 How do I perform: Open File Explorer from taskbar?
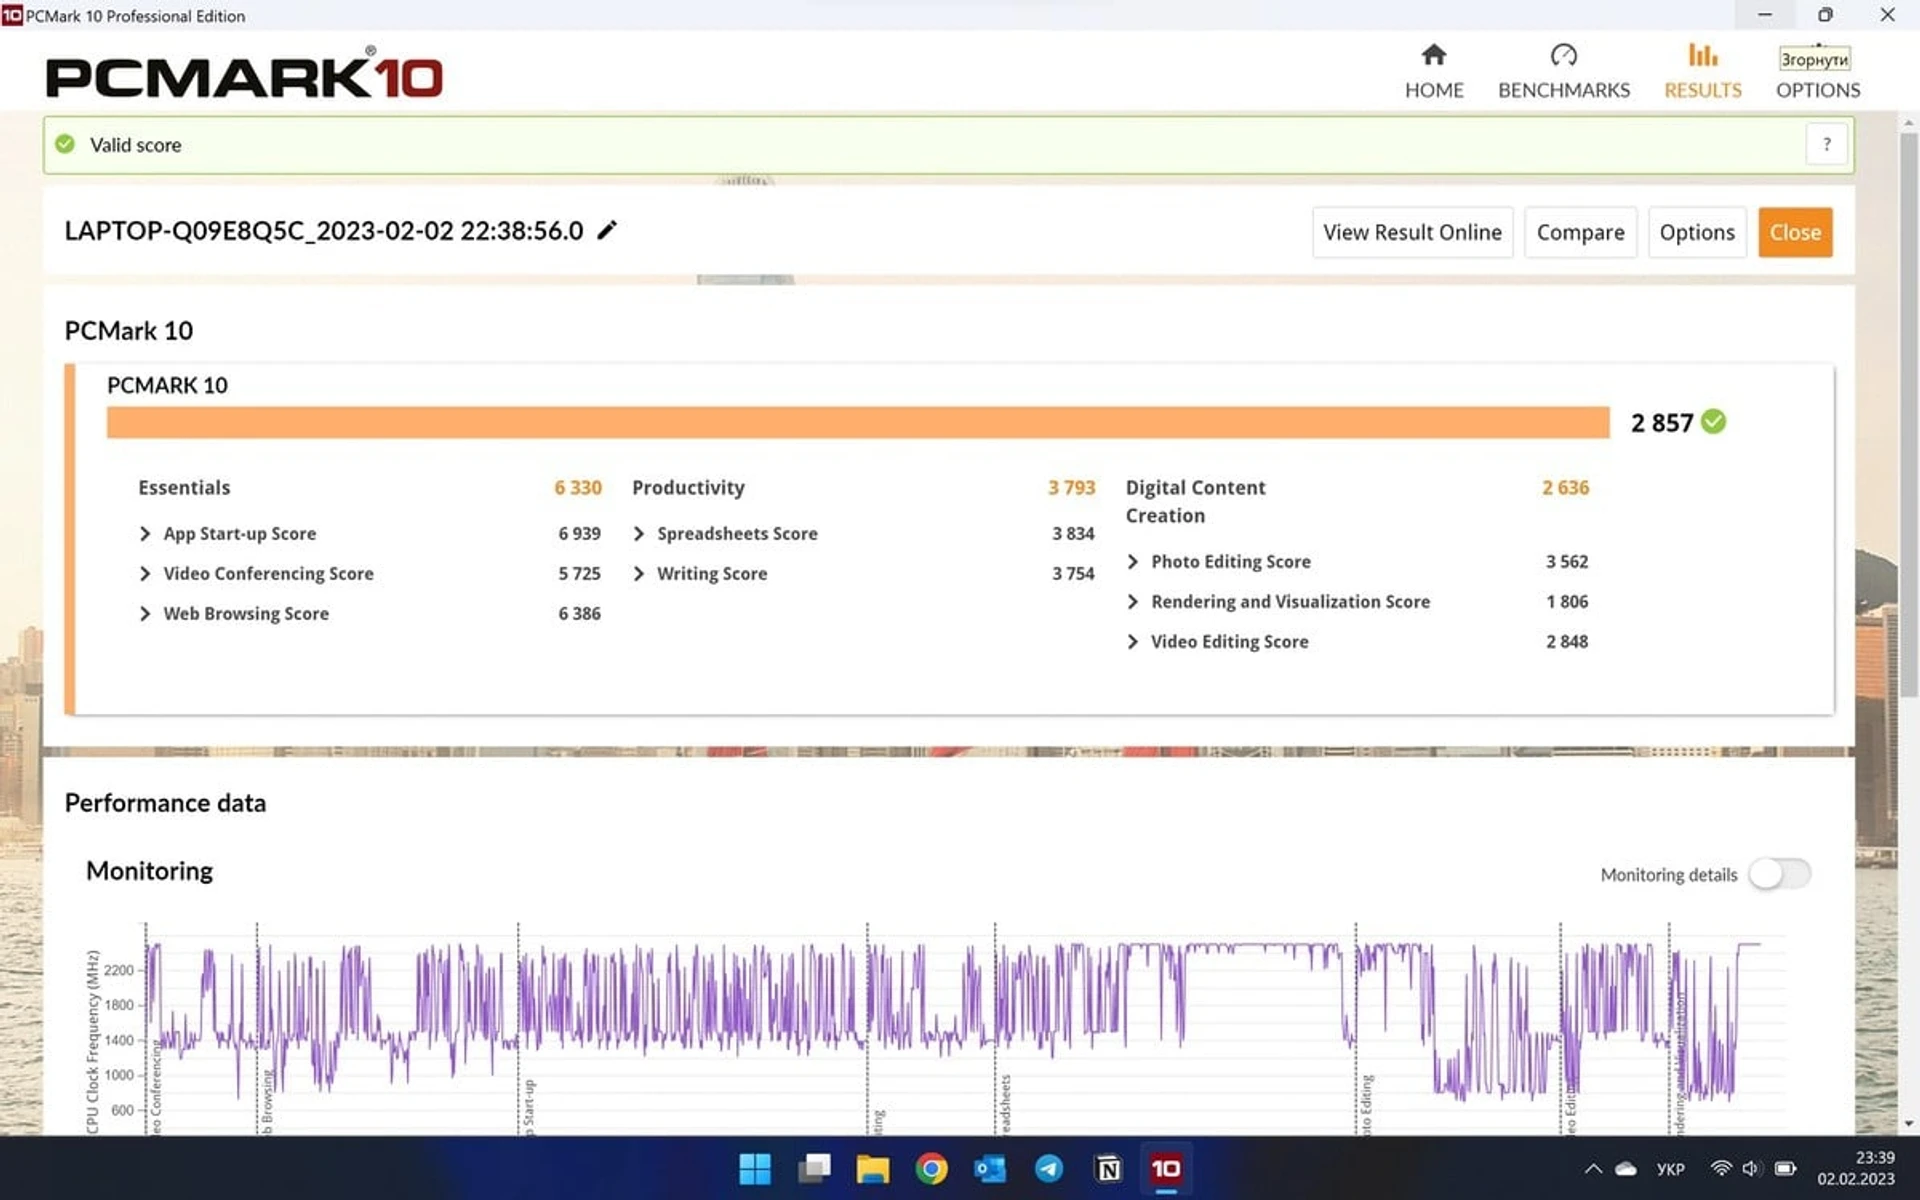click(x=873, y=1168)
